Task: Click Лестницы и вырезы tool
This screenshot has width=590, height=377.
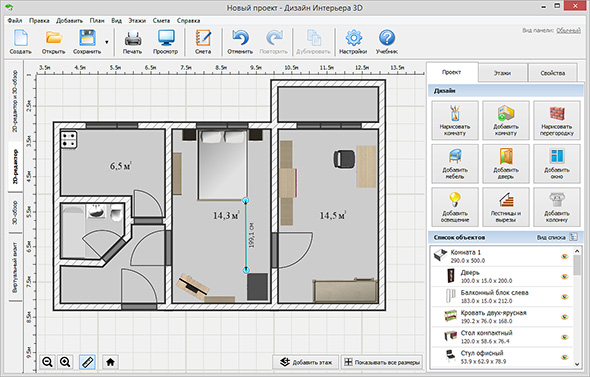Action: pyautogui.click(x=506, y=207)
